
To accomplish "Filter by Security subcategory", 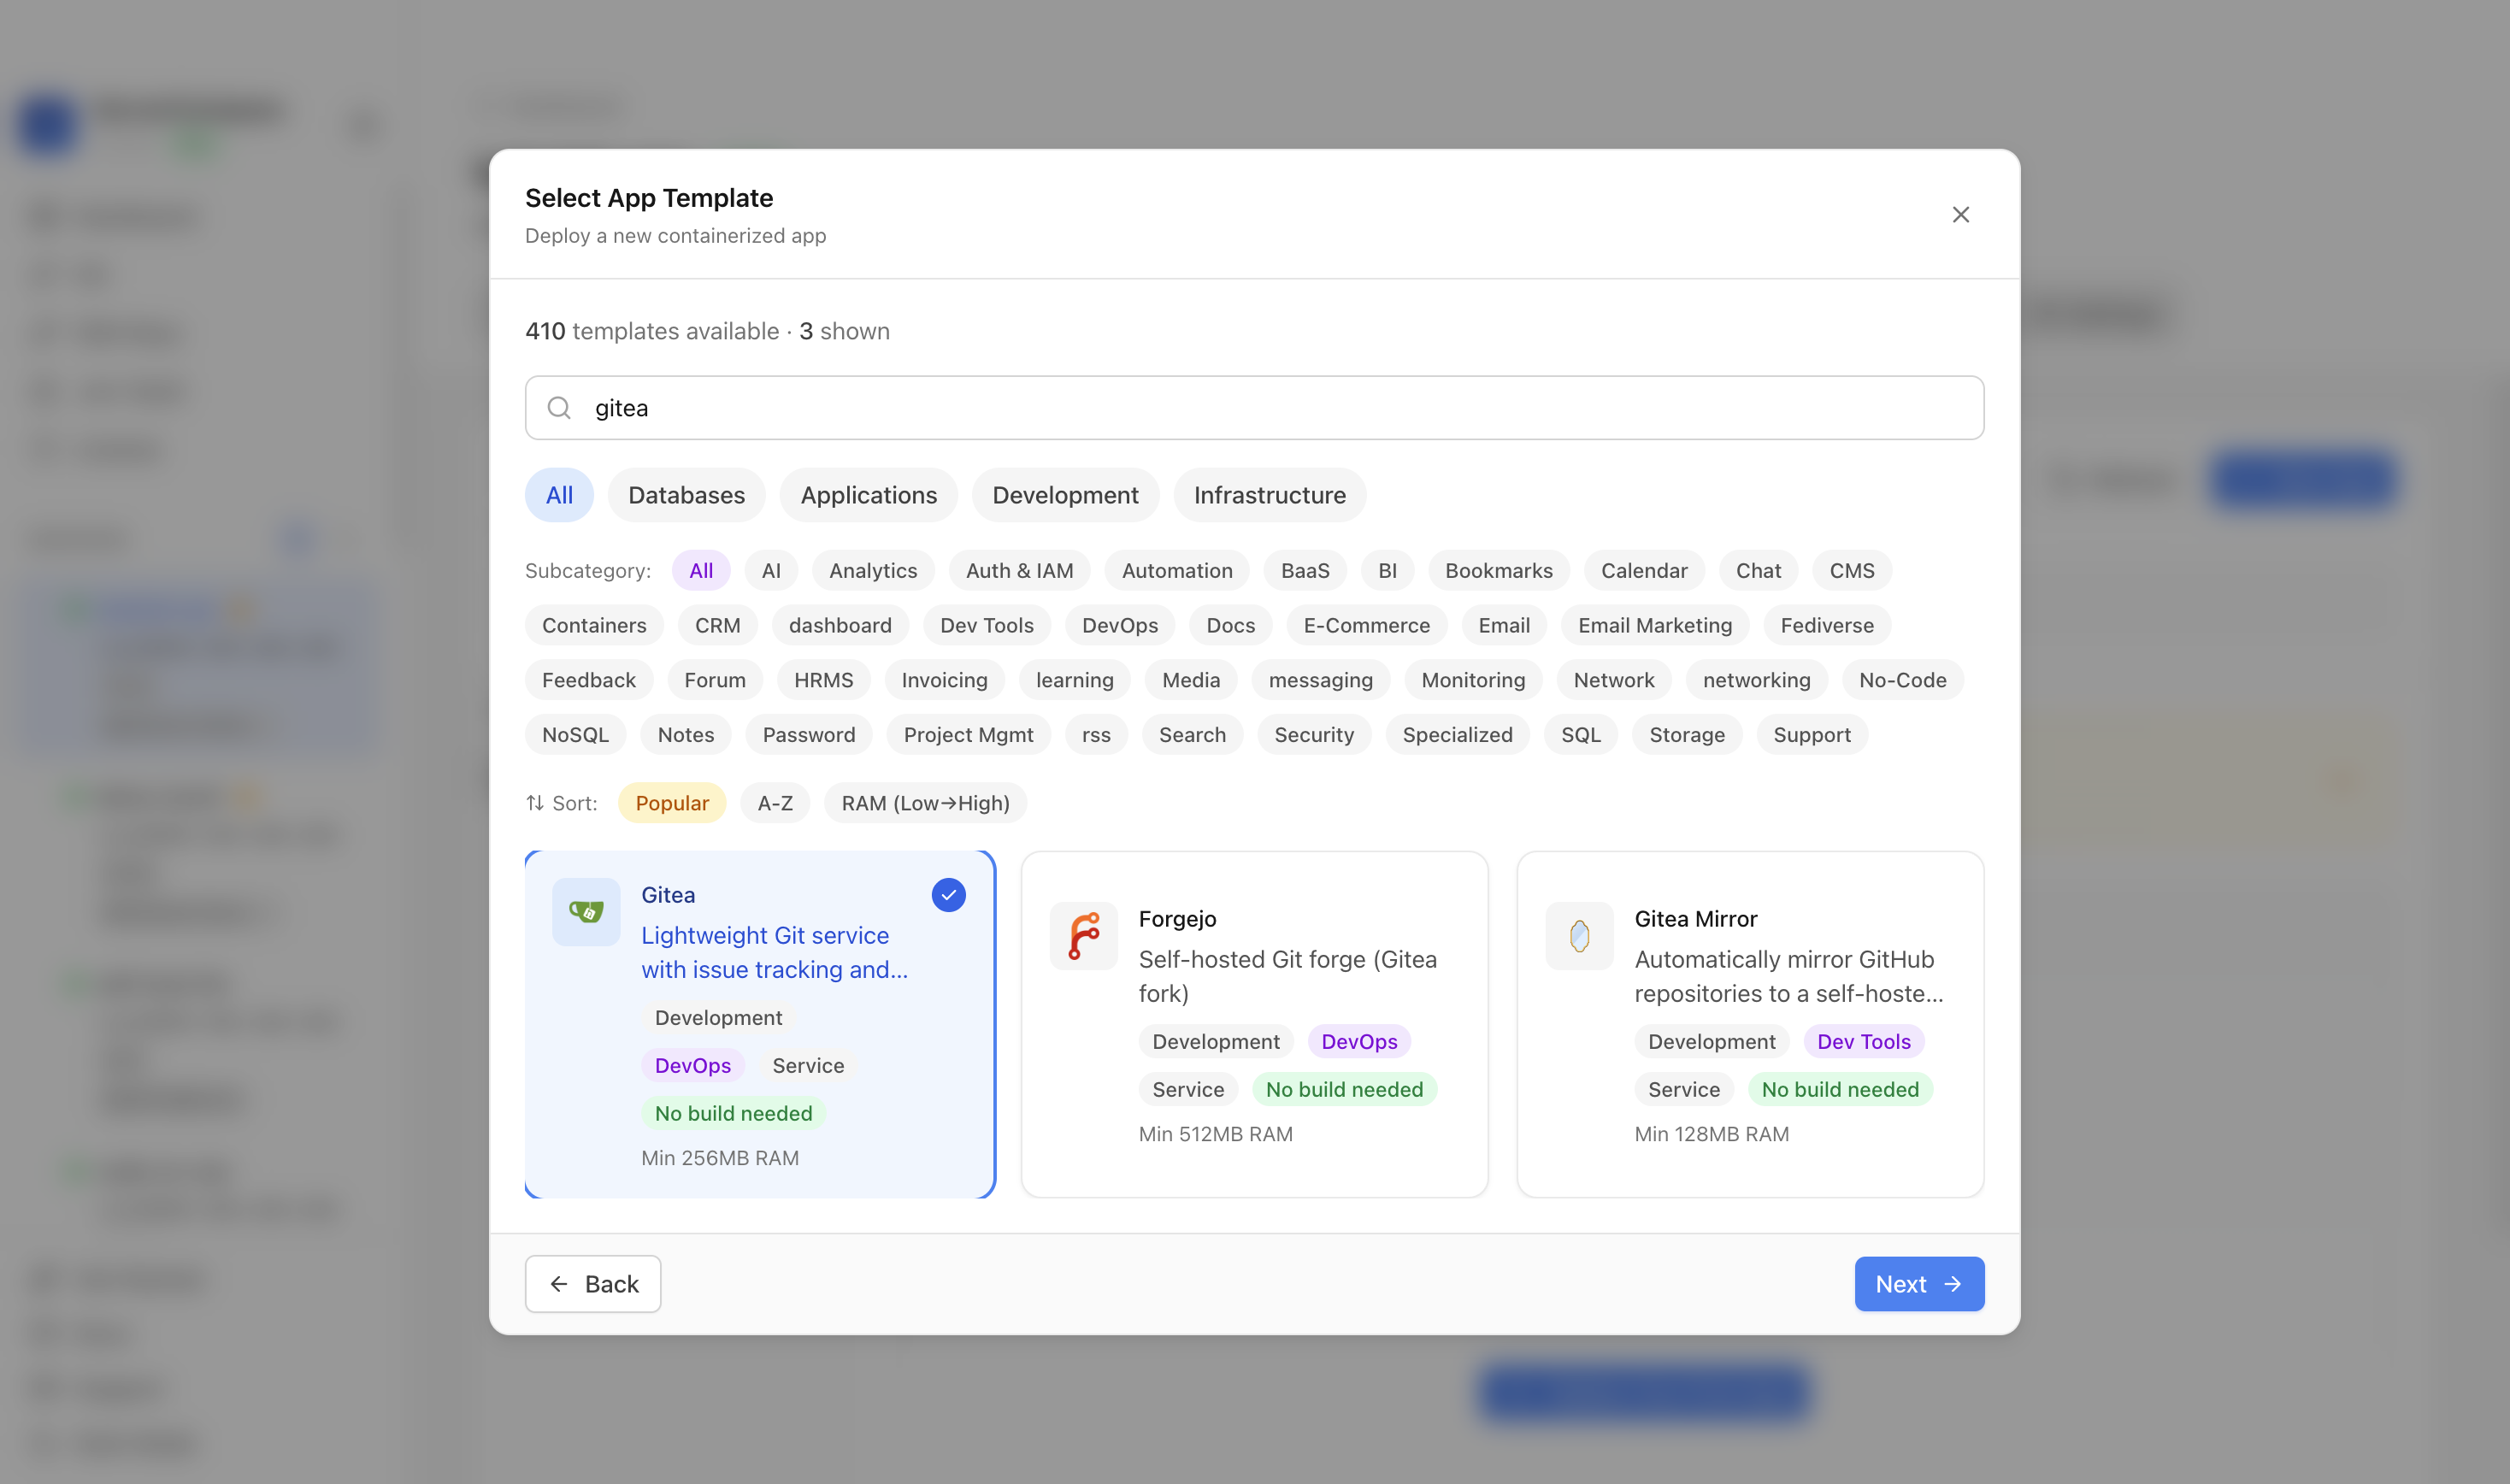I will pos(1314,735).
